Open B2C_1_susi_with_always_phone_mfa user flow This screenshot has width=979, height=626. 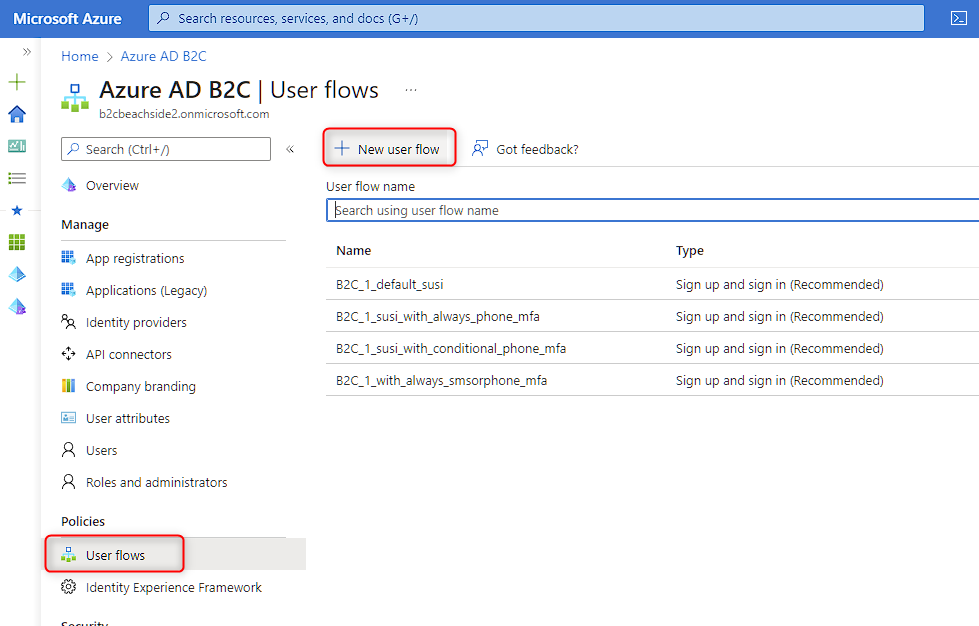point(437,316)
